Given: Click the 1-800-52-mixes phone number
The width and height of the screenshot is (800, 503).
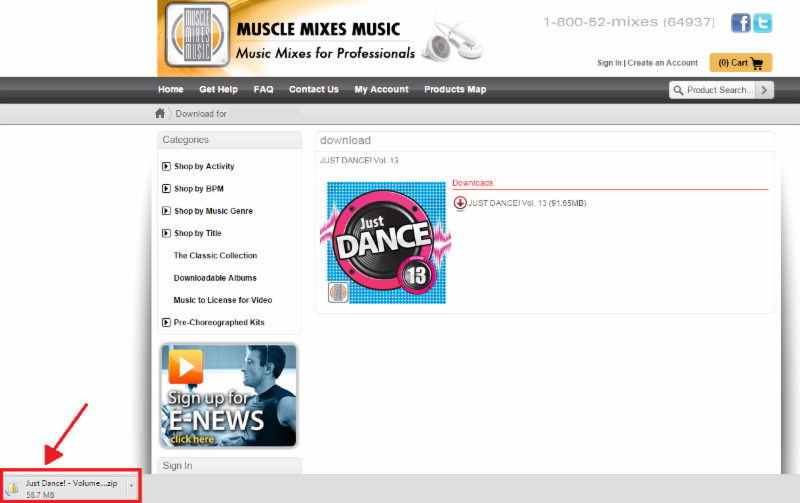Looking at the screenshot, I should click(629, 22).
